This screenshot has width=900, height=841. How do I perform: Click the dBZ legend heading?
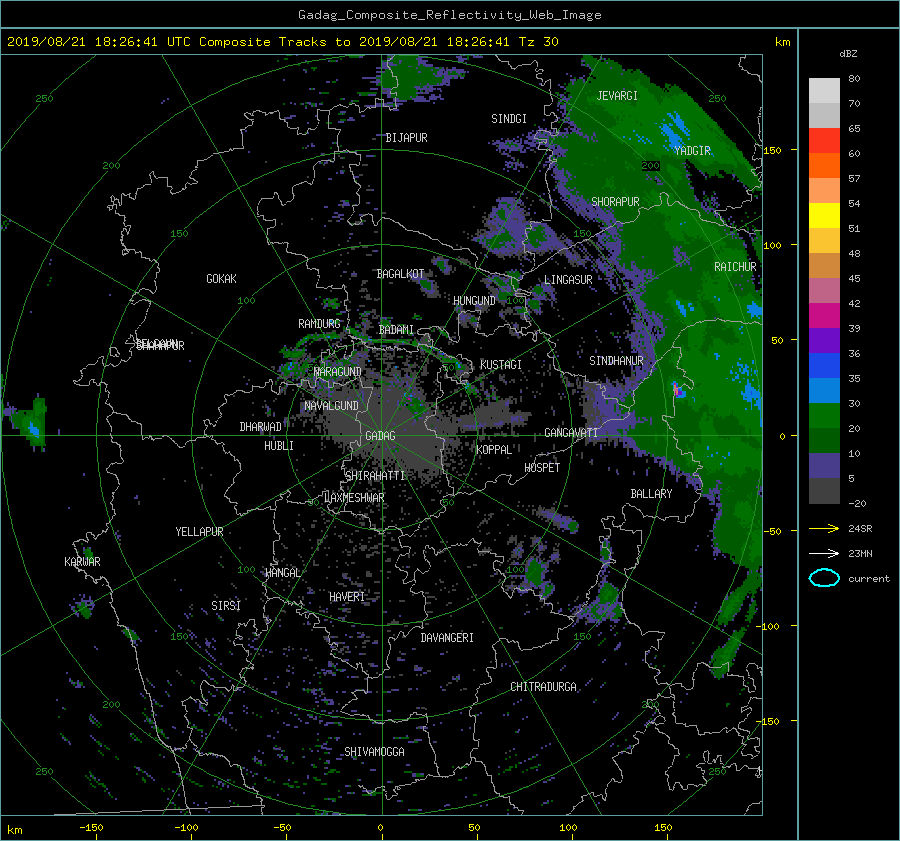click(x=848, y=54)
